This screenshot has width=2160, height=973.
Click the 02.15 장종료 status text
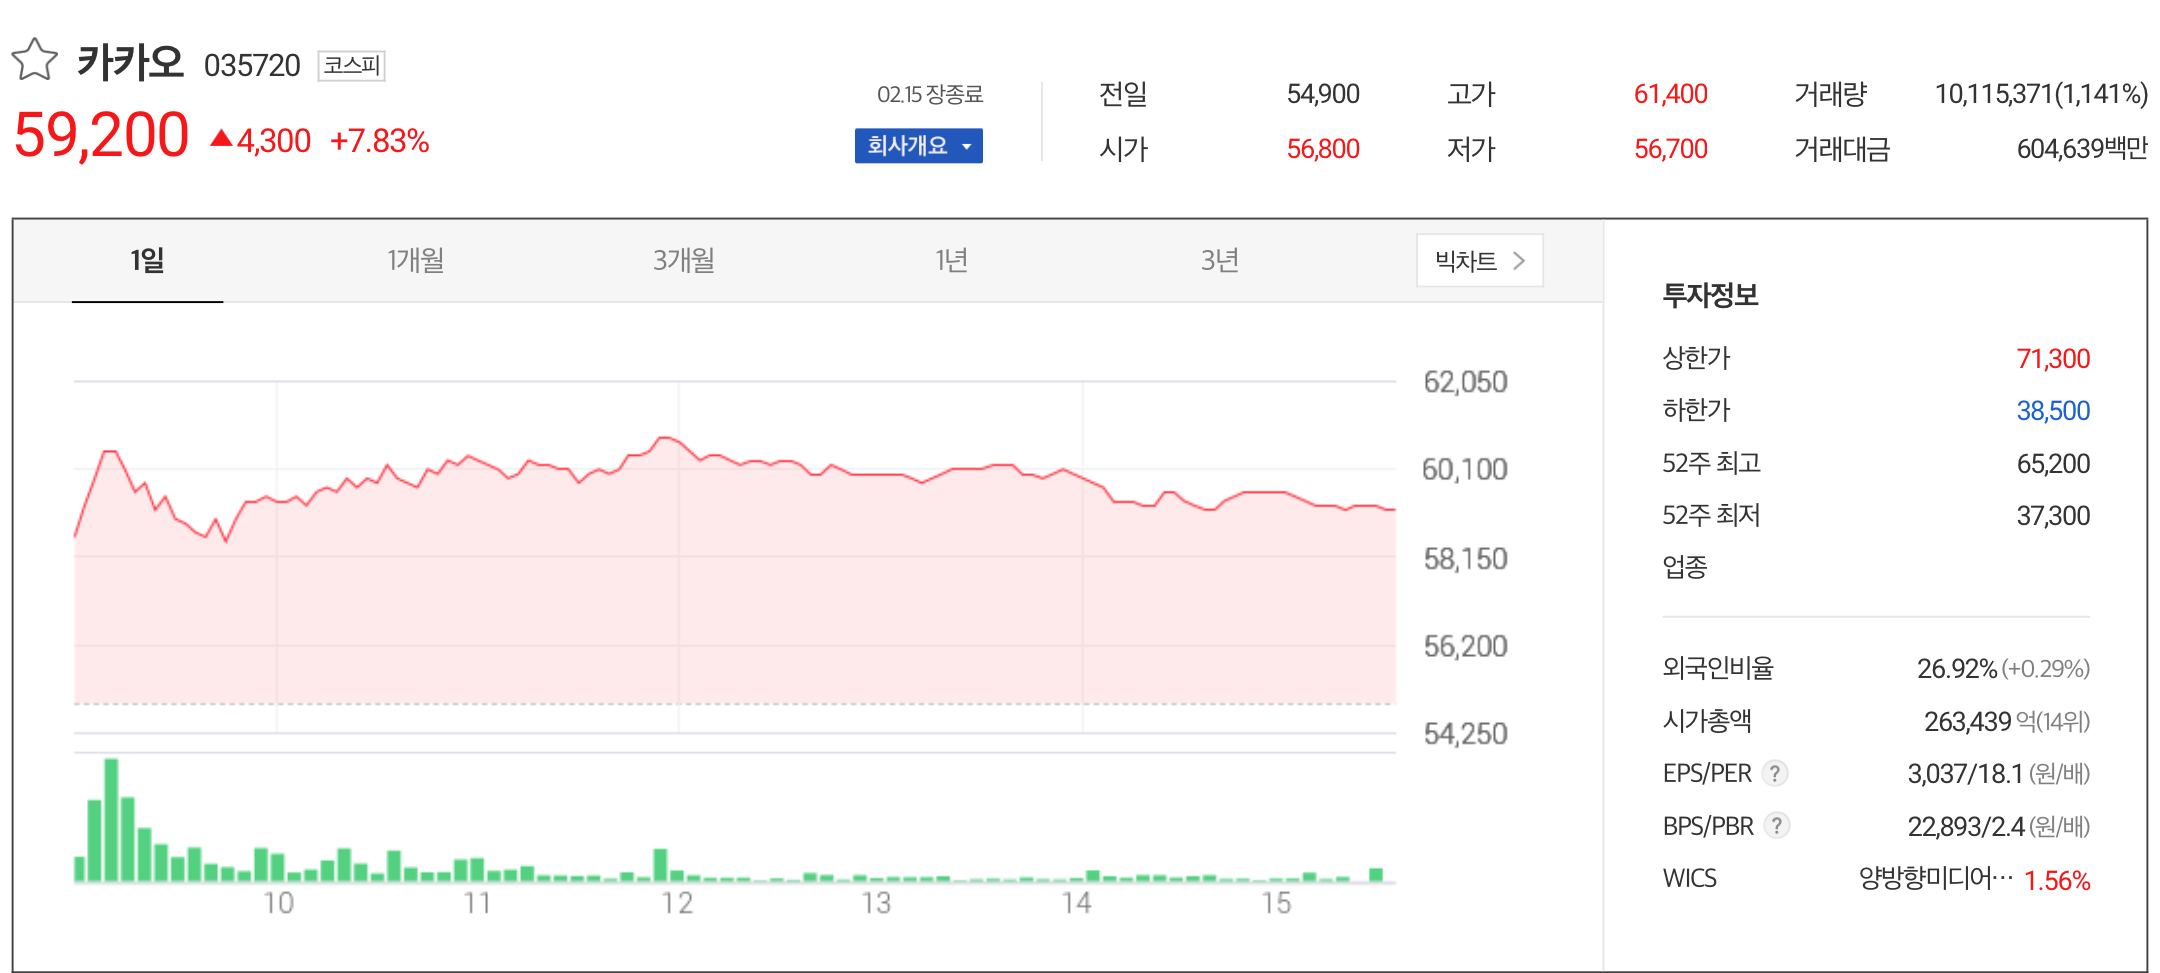930,94
